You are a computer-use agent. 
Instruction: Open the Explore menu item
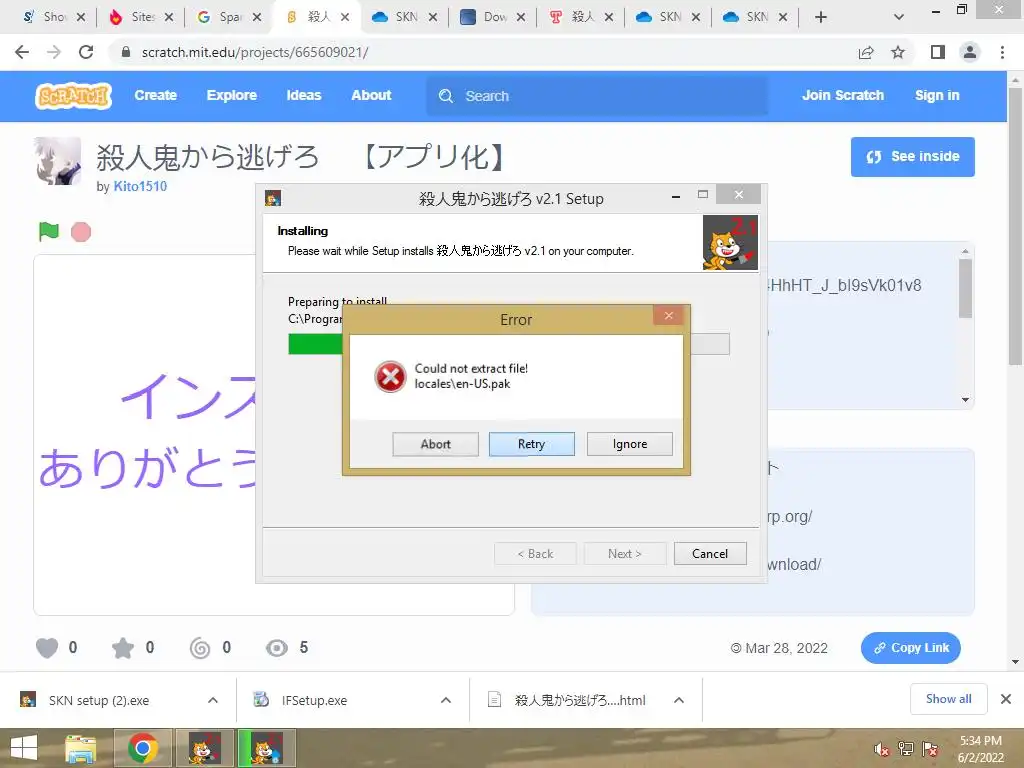pos(232,95)
